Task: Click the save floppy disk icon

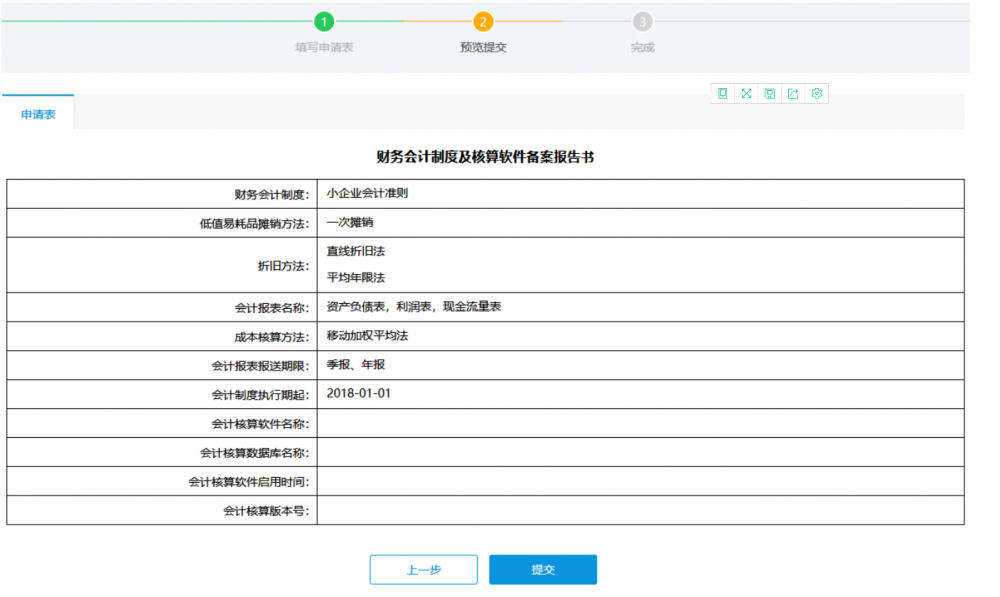Action: tap(770, 93)
